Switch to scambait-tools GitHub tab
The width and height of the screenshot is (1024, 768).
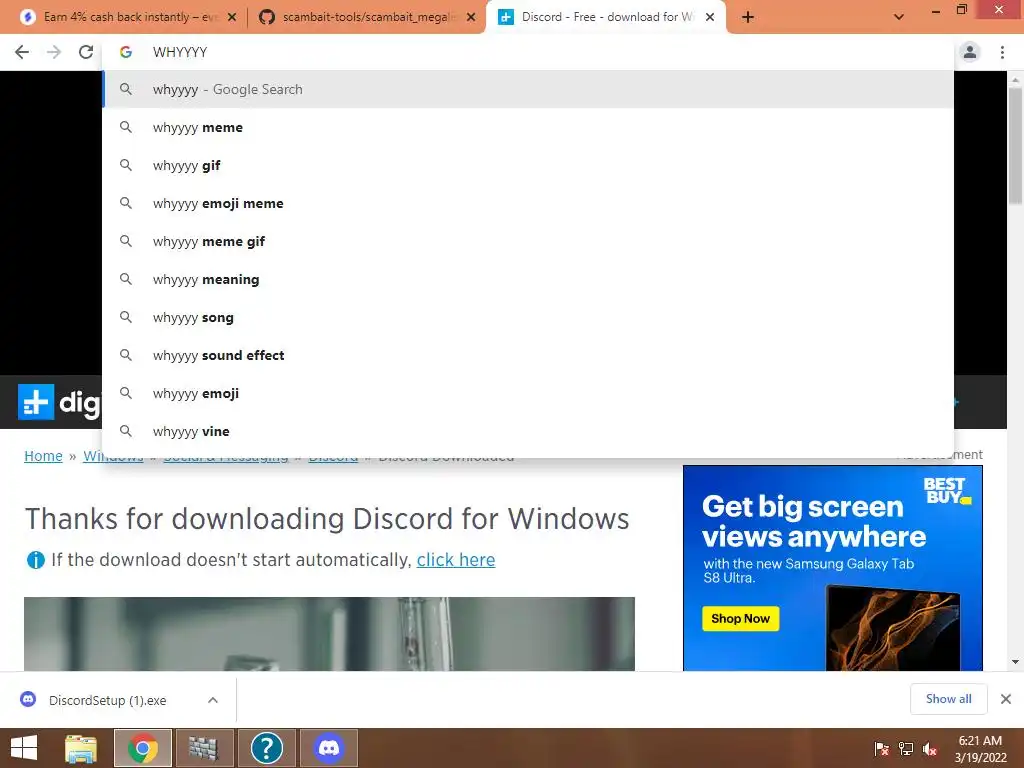tap(366, 17)
